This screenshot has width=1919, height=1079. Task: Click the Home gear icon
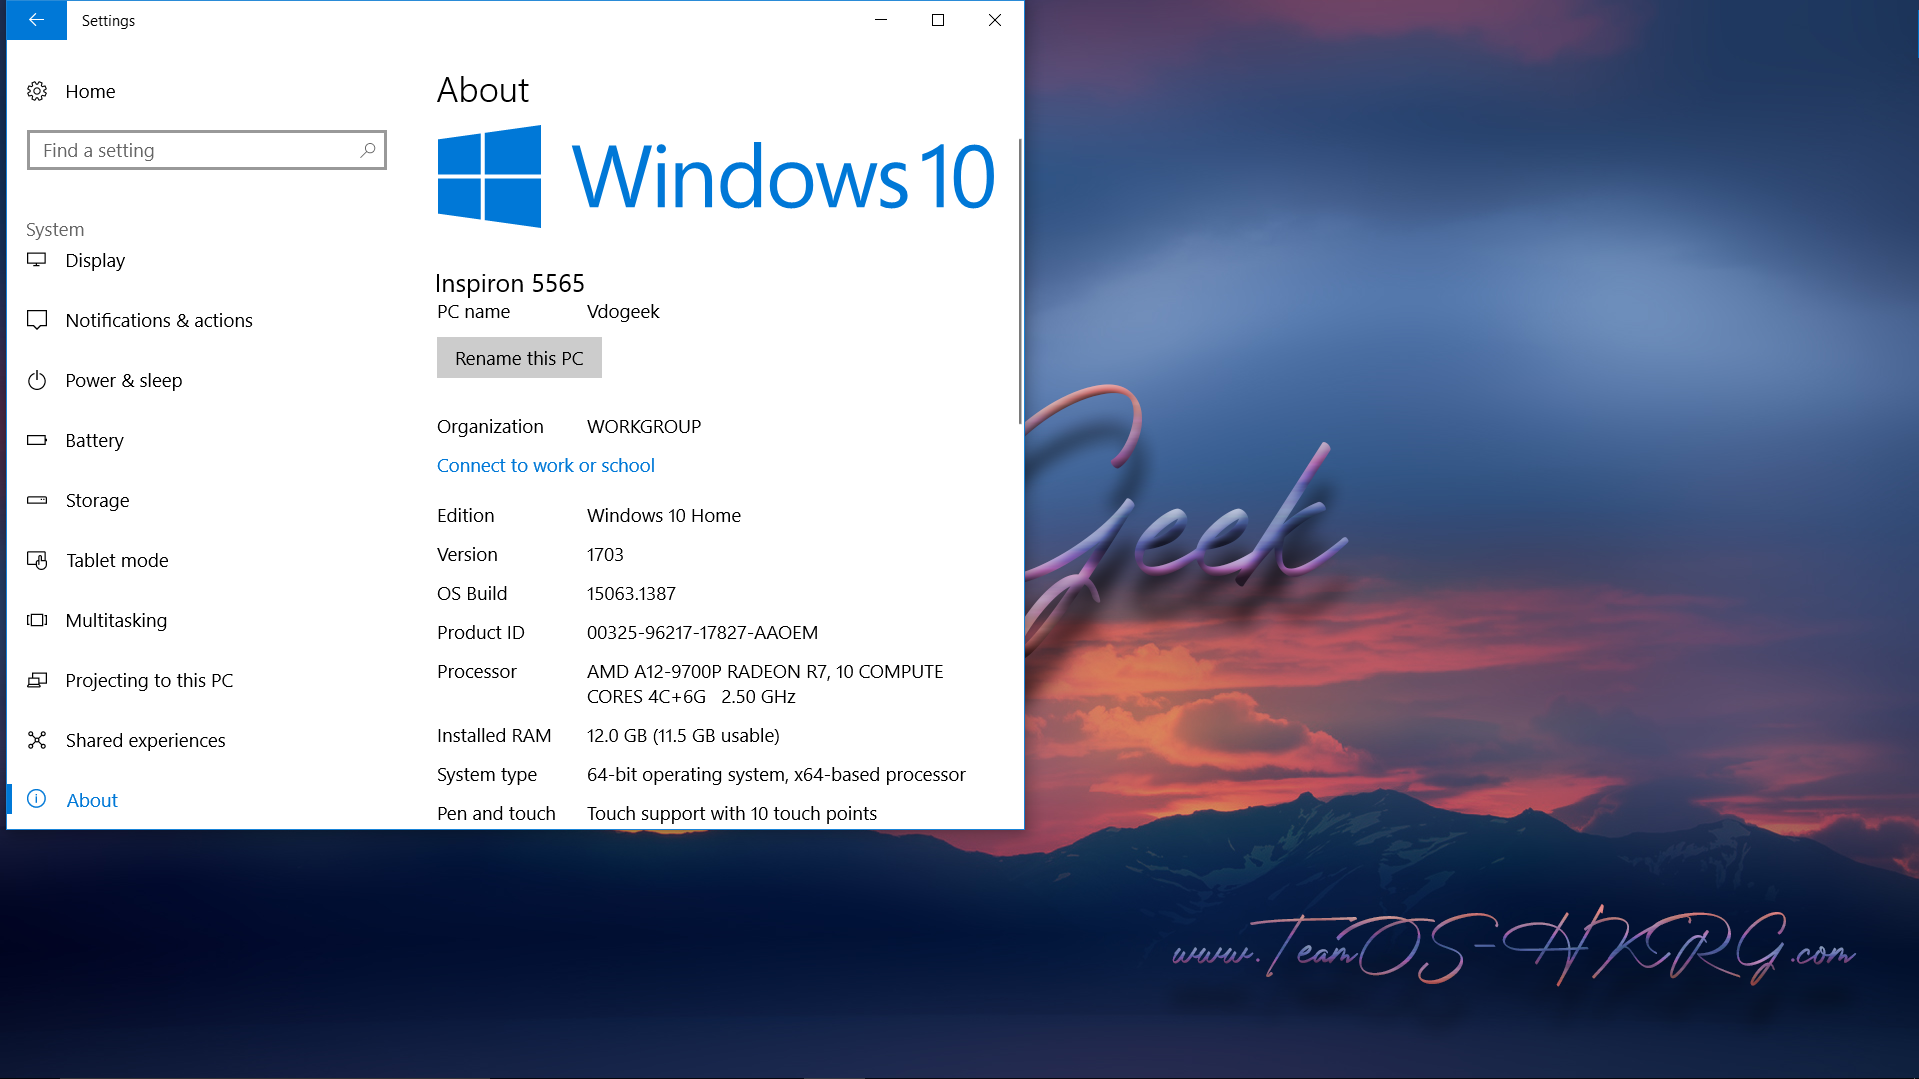(37, 91)
